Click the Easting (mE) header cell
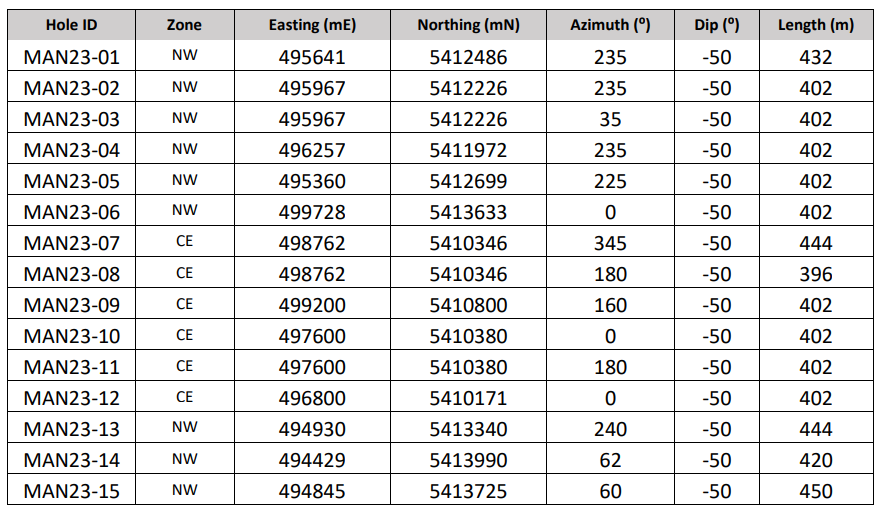Image resolution: width=883 pixels, height=514 pixels. (312, 25)
